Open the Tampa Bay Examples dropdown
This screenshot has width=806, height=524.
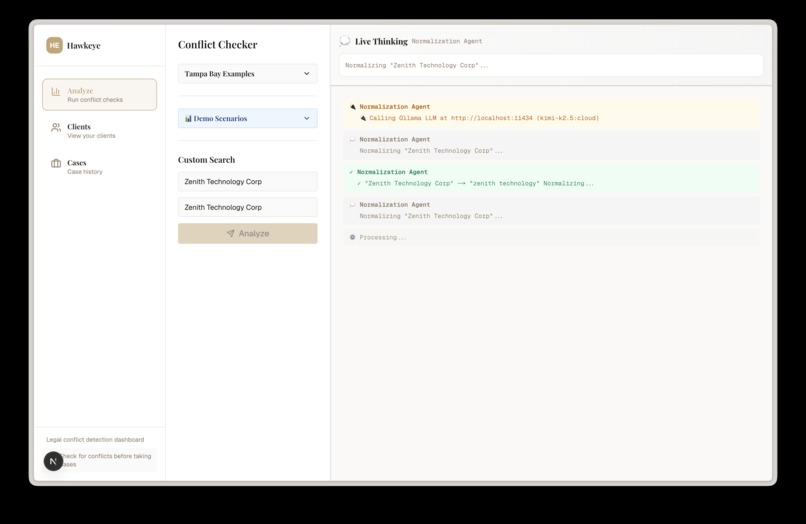(248, 74)
